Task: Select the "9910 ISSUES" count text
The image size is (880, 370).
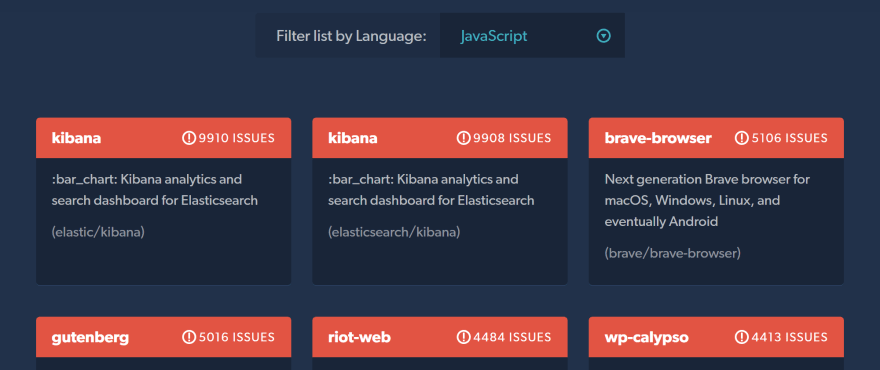Action: pyautogui.click(x=236, y=138)
